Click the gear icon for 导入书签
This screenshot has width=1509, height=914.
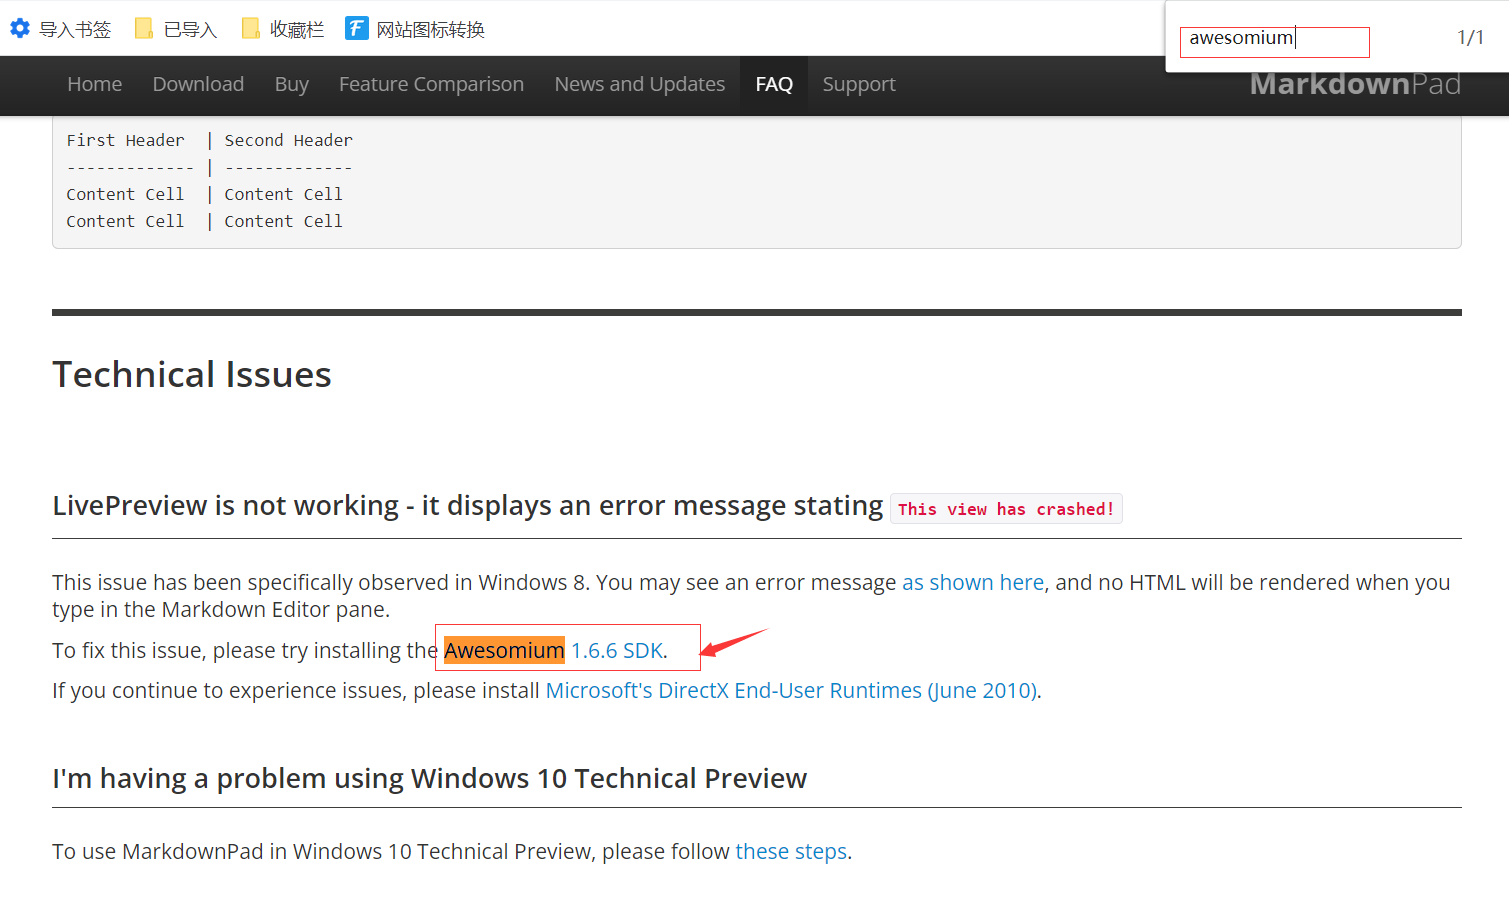[20, 29]
